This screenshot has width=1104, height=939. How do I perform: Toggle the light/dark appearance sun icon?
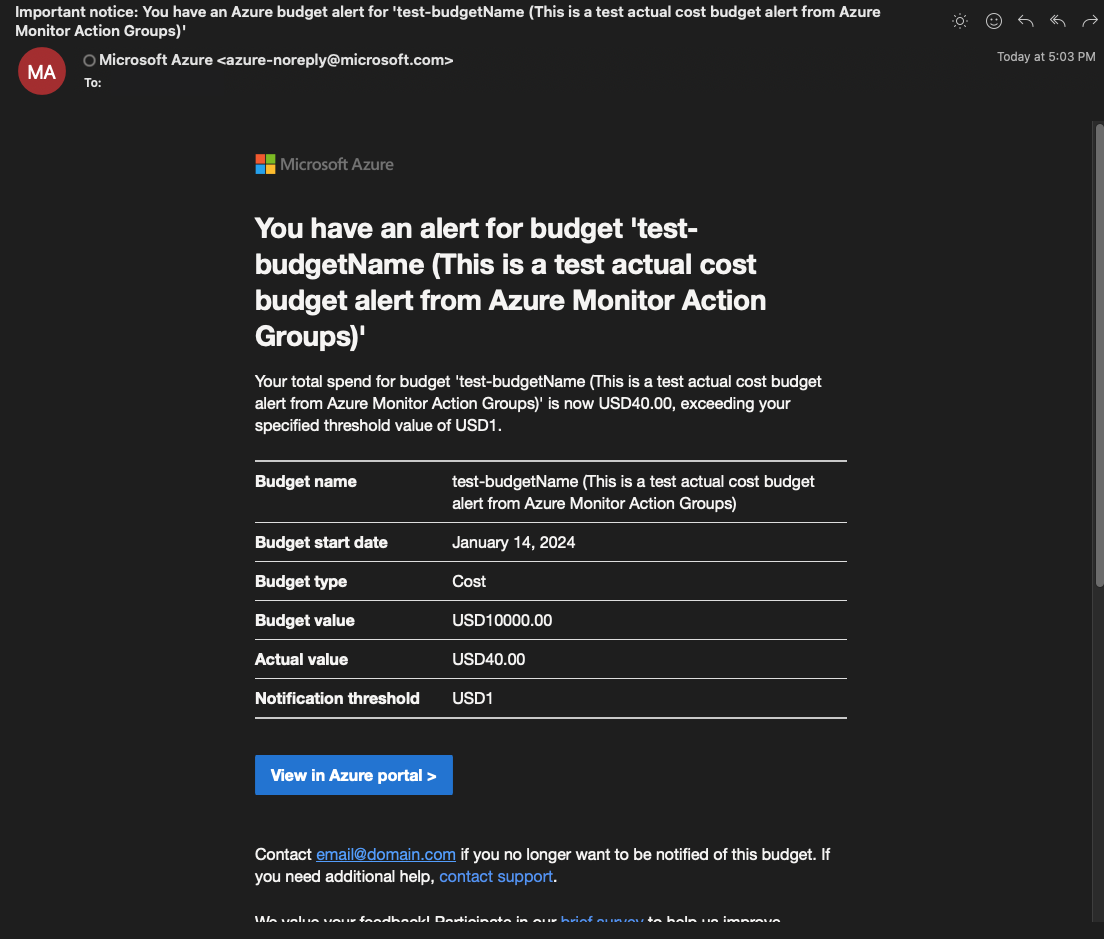pos(960,21)
